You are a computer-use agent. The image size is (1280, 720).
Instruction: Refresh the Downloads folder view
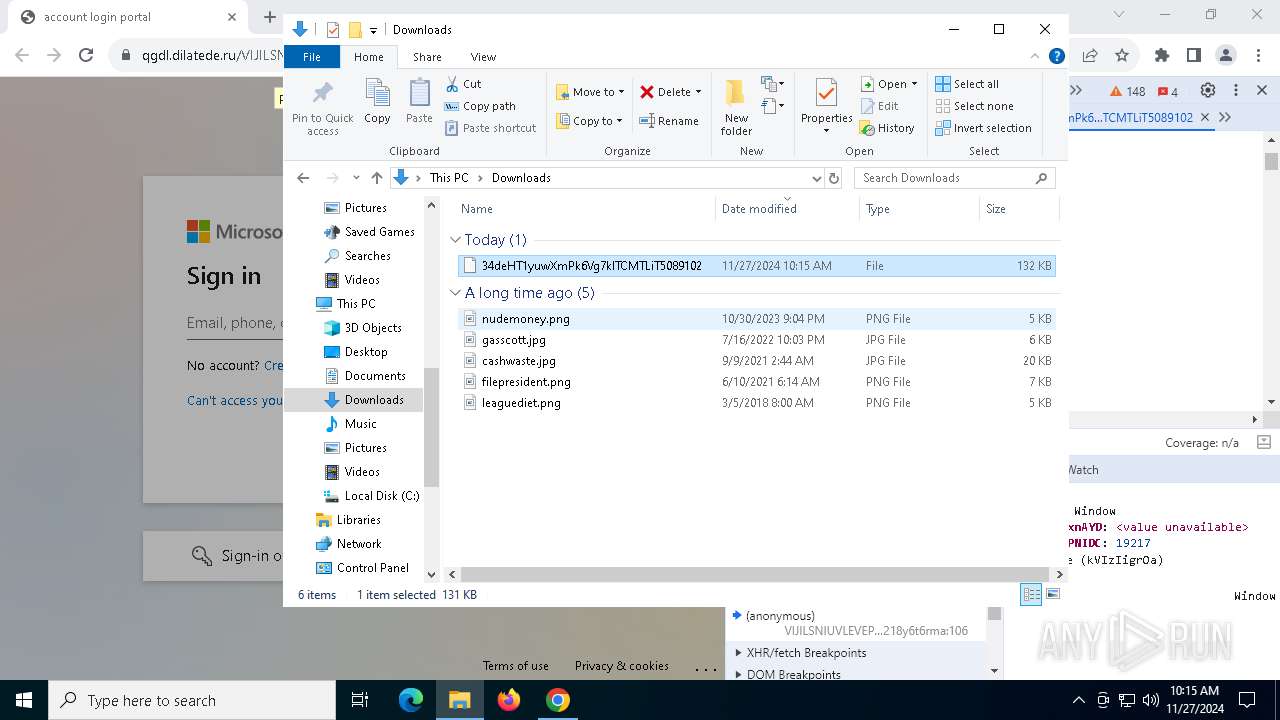834,178
